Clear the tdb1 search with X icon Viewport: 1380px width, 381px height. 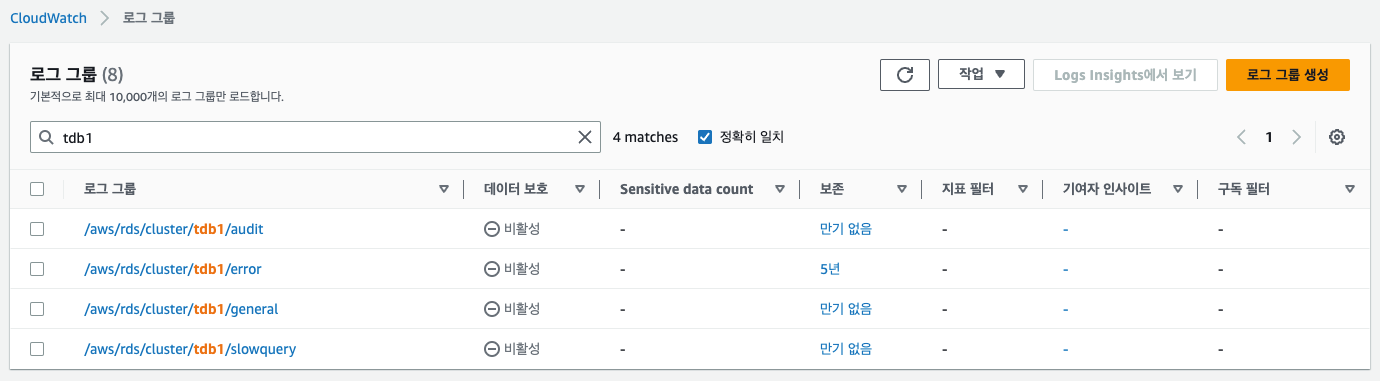tap(585, 137)
